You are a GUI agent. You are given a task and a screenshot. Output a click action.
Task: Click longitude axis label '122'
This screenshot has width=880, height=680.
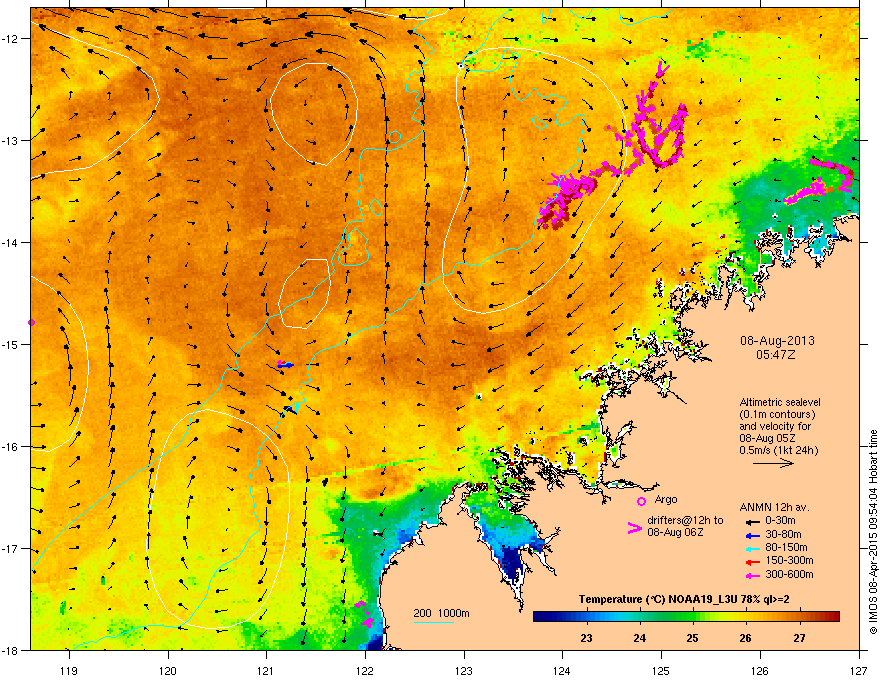[x=365, y=670]
